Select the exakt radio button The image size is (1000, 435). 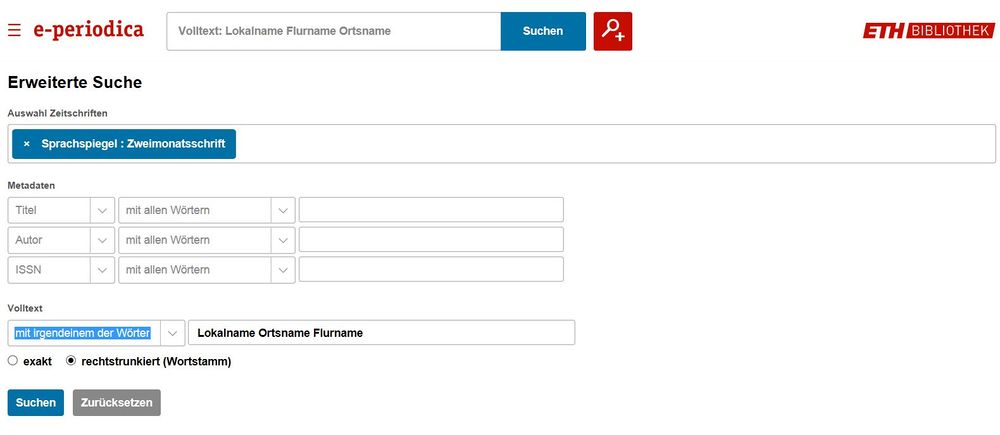click(13, 361)
